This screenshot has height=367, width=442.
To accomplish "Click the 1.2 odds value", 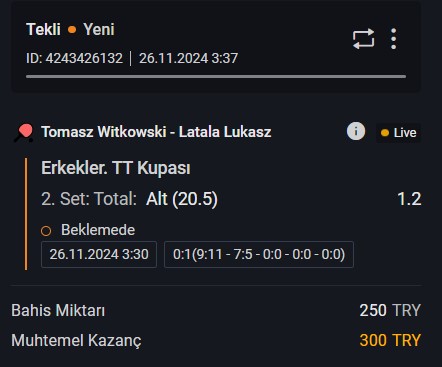I will coord(409,199).
